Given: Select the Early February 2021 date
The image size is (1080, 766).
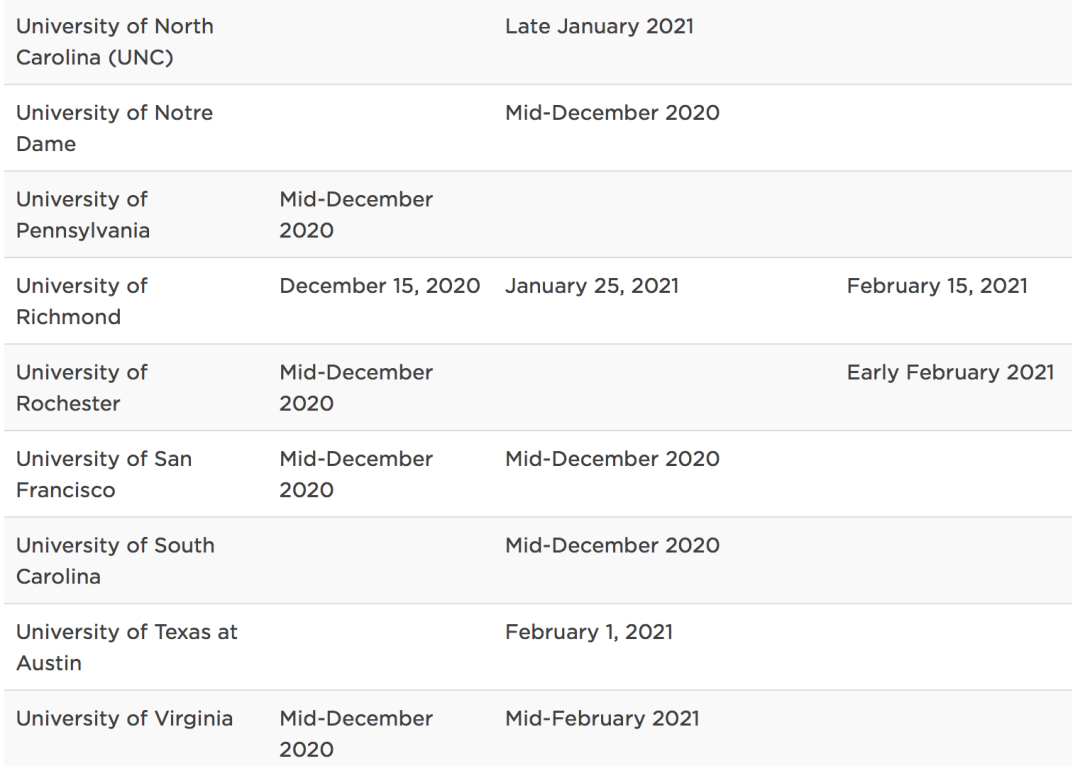Looking at the screenshot, I should [950, 373].
